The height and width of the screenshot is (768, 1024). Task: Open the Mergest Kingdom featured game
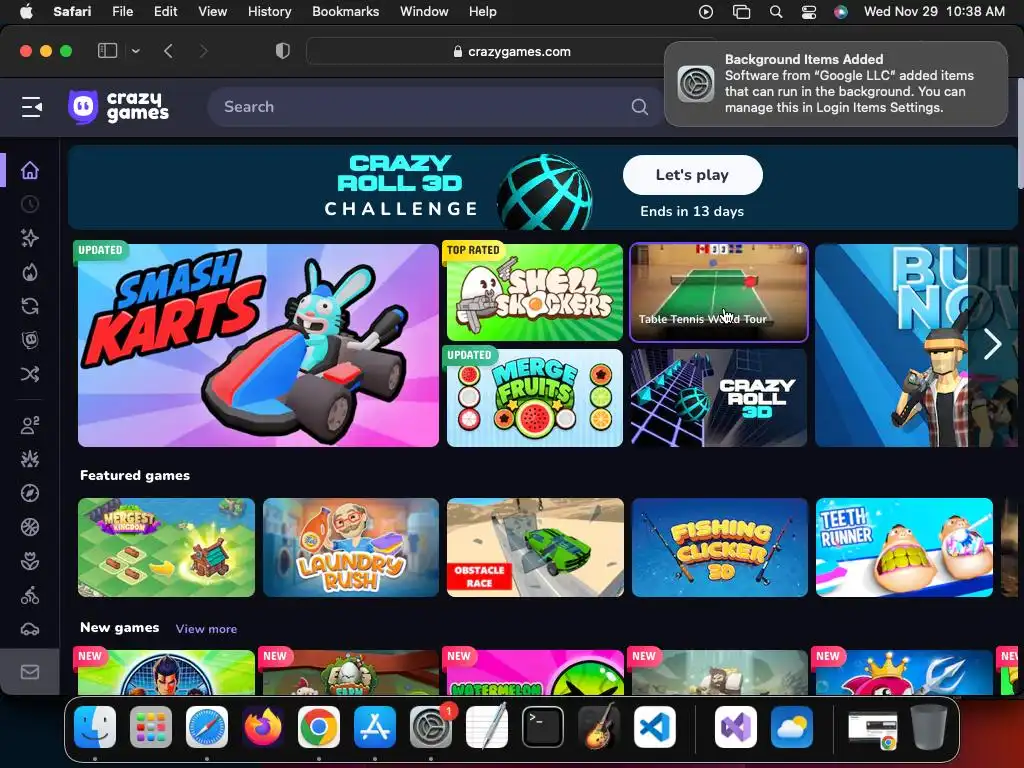point(167,547)
